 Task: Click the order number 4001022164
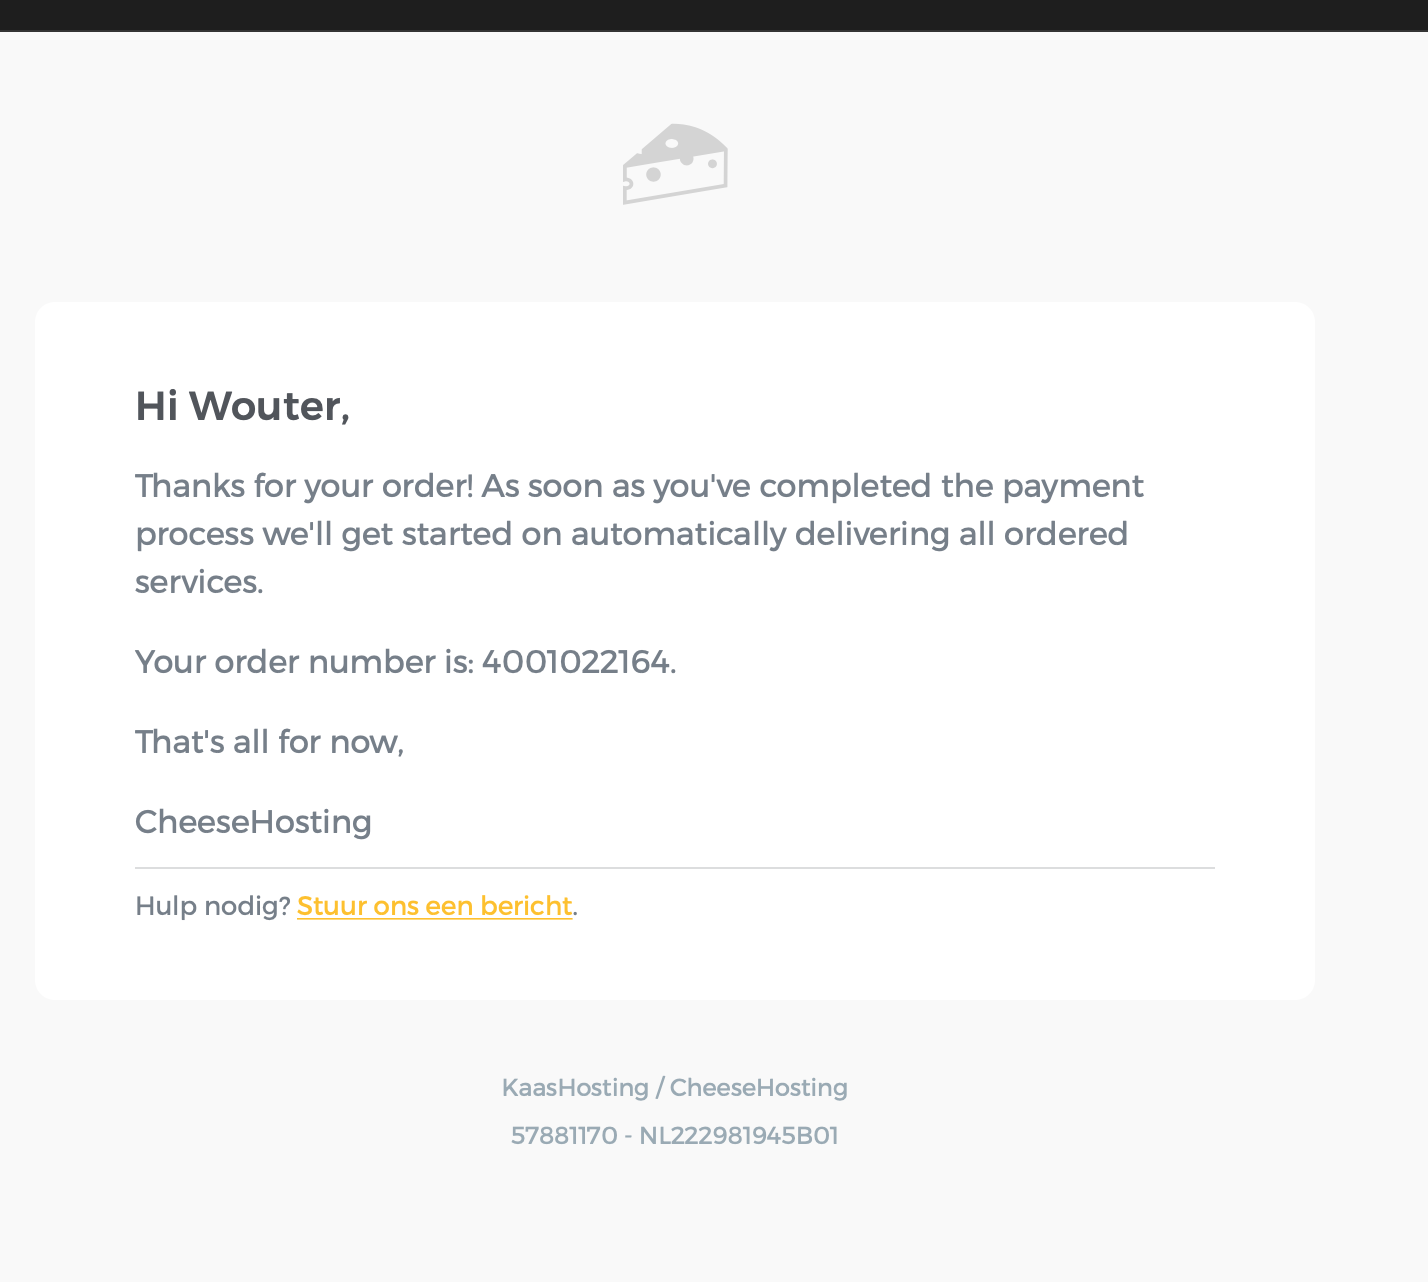[x=575, y=662]
